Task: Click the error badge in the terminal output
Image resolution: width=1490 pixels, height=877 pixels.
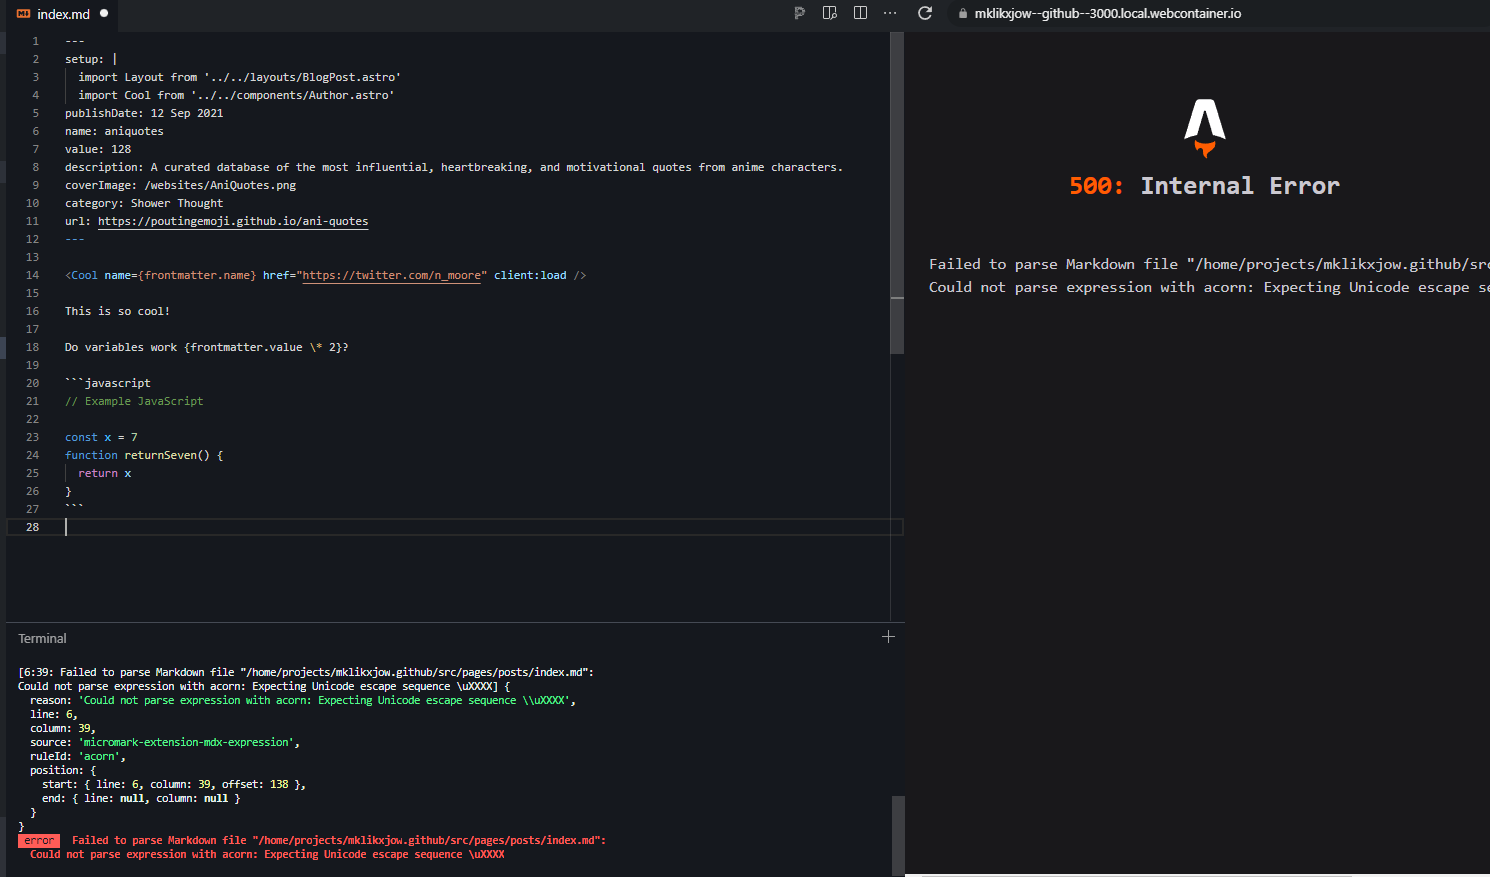Action: (x=38, y=840)
